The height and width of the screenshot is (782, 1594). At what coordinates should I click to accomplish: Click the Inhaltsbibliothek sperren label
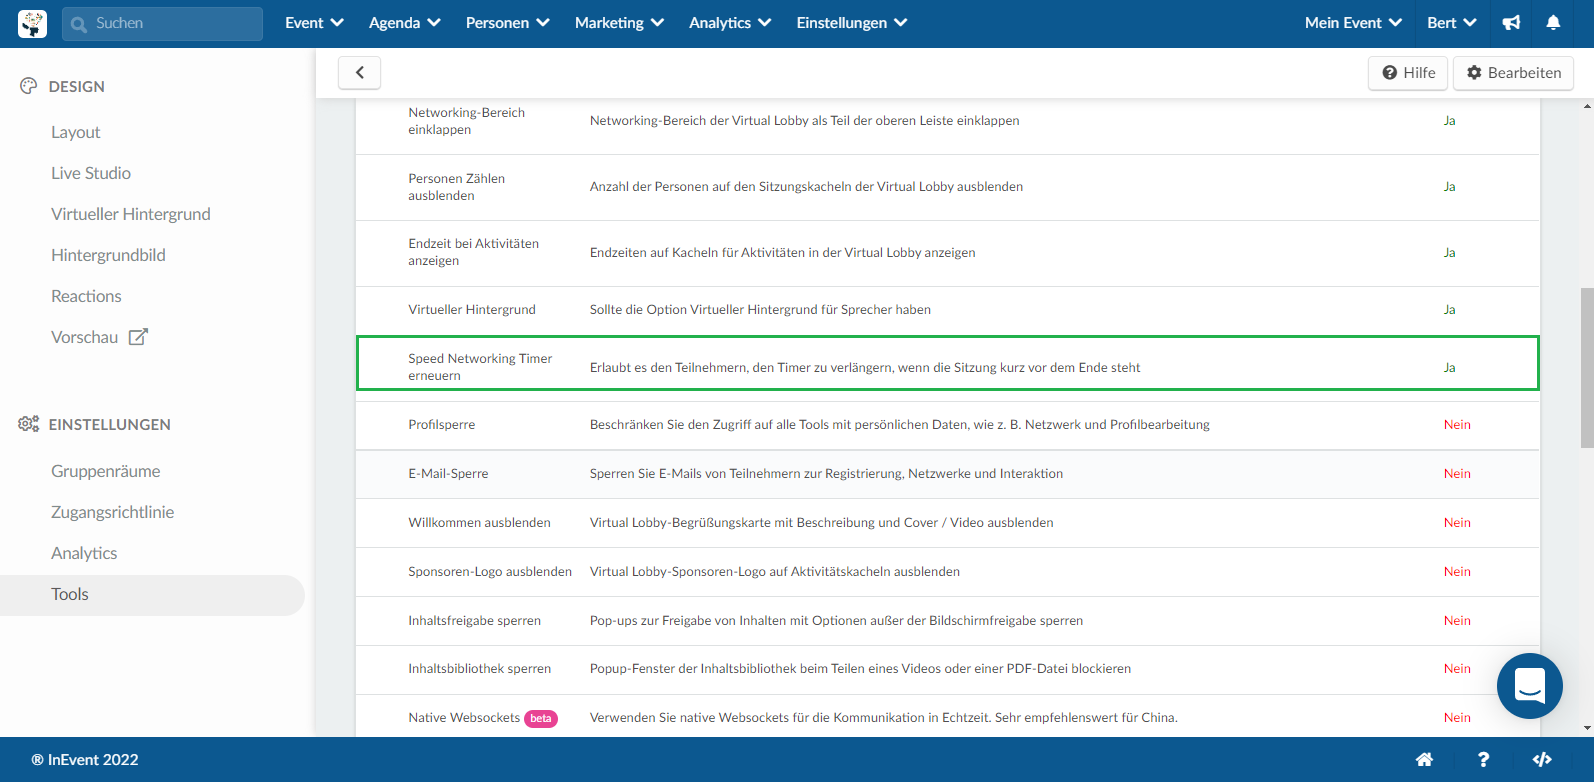480,669
